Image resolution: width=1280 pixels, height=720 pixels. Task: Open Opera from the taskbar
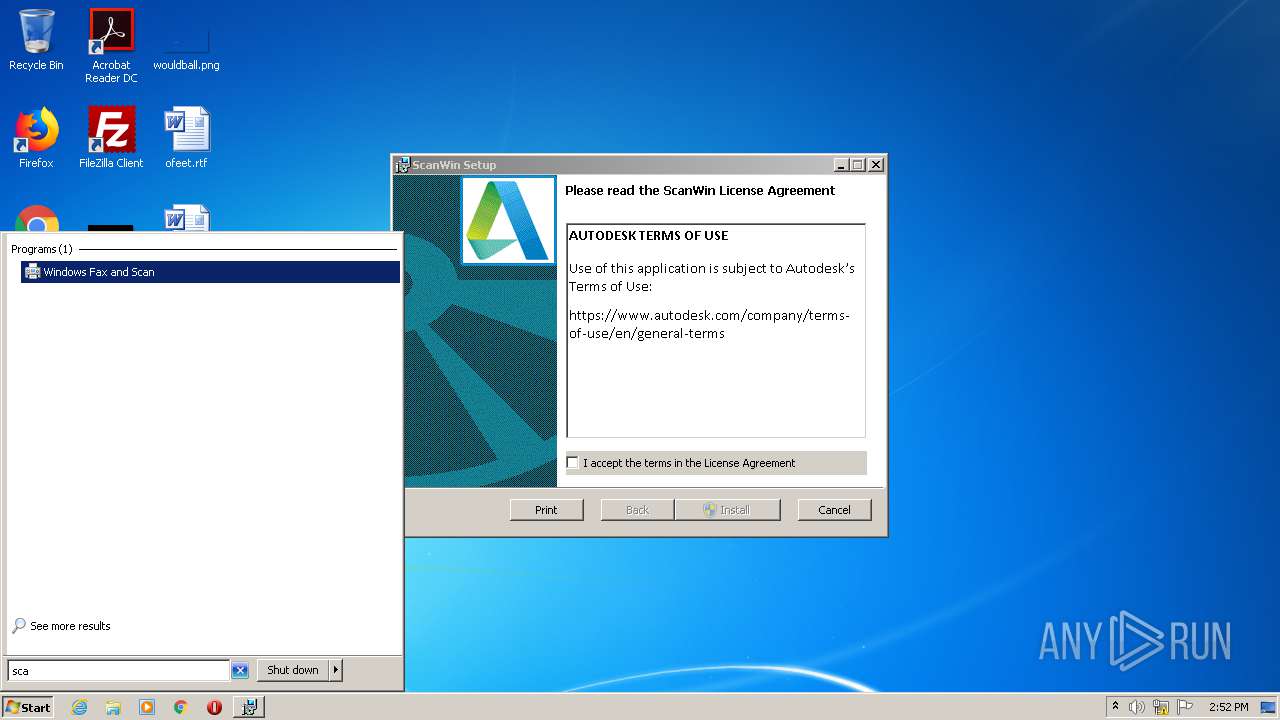coord(214,707)
